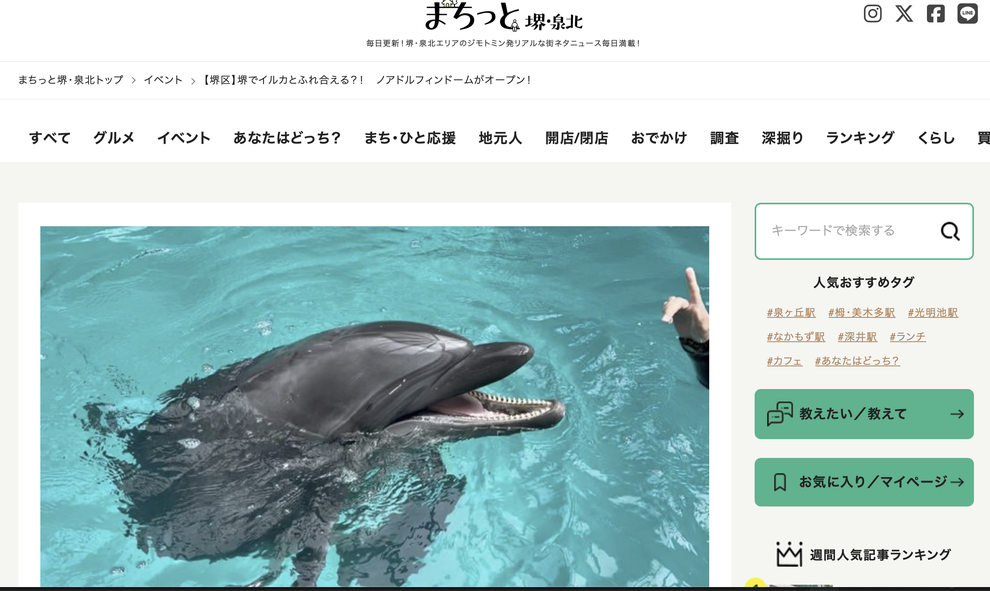Open the #あなたはどっち？ tag
990x591 pixels.
pos(857,361)
